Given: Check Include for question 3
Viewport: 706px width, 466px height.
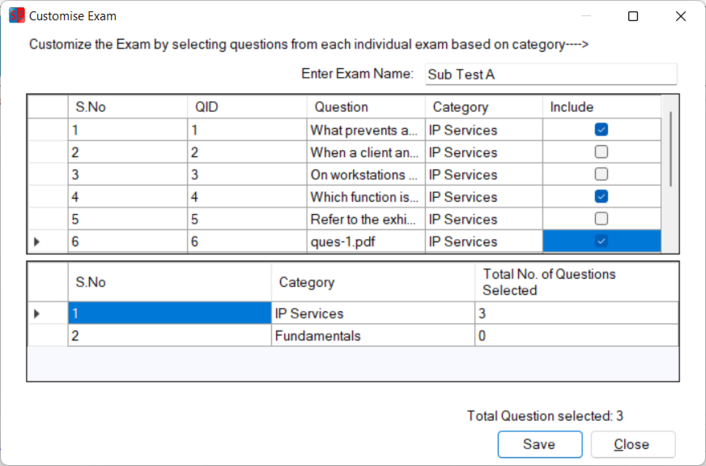Looking at the screenshot, I should (601, 174).
